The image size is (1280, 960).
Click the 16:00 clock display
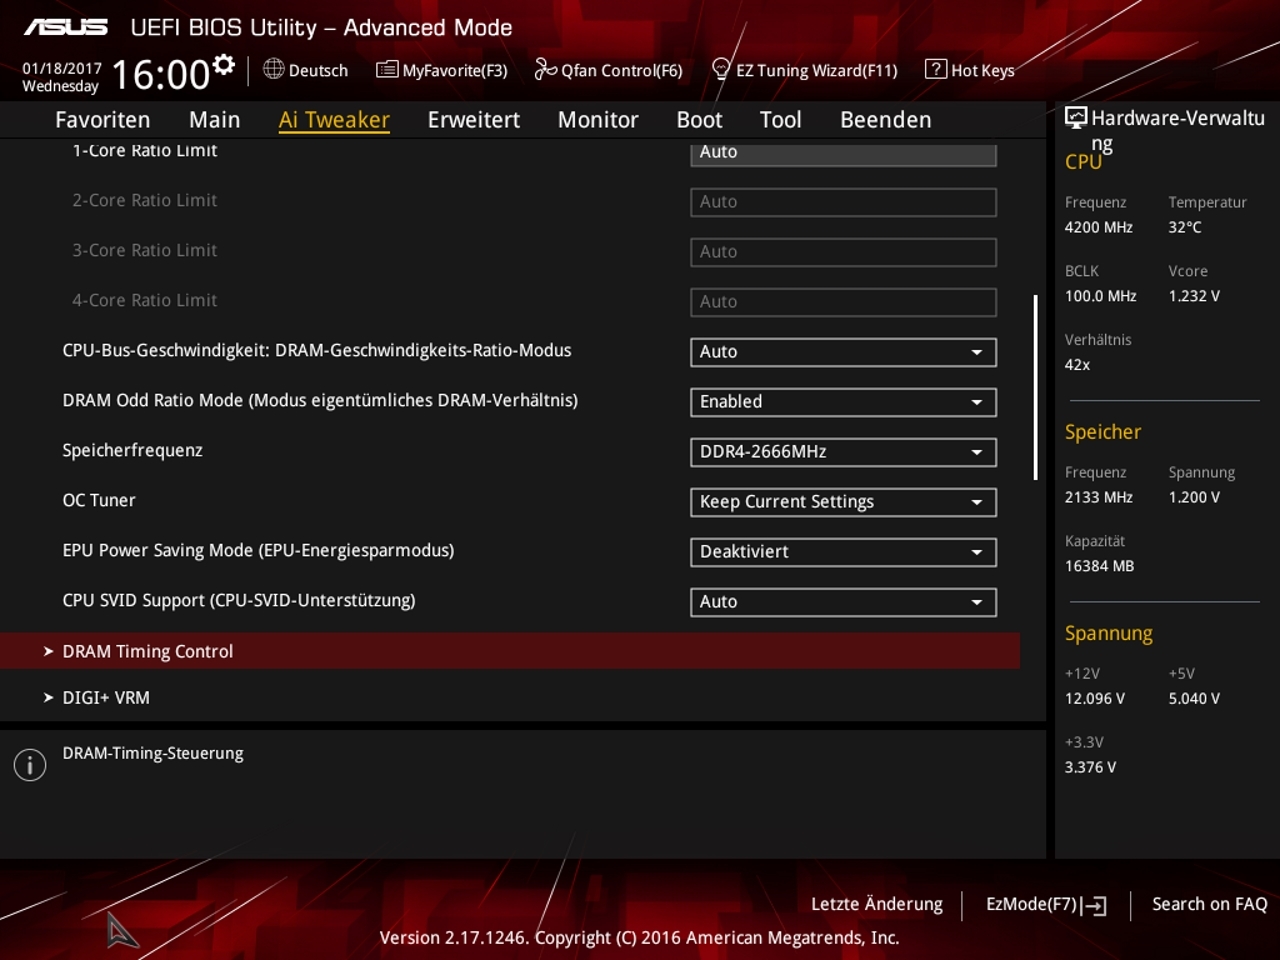pyautogui.click(x=160, y=75)
